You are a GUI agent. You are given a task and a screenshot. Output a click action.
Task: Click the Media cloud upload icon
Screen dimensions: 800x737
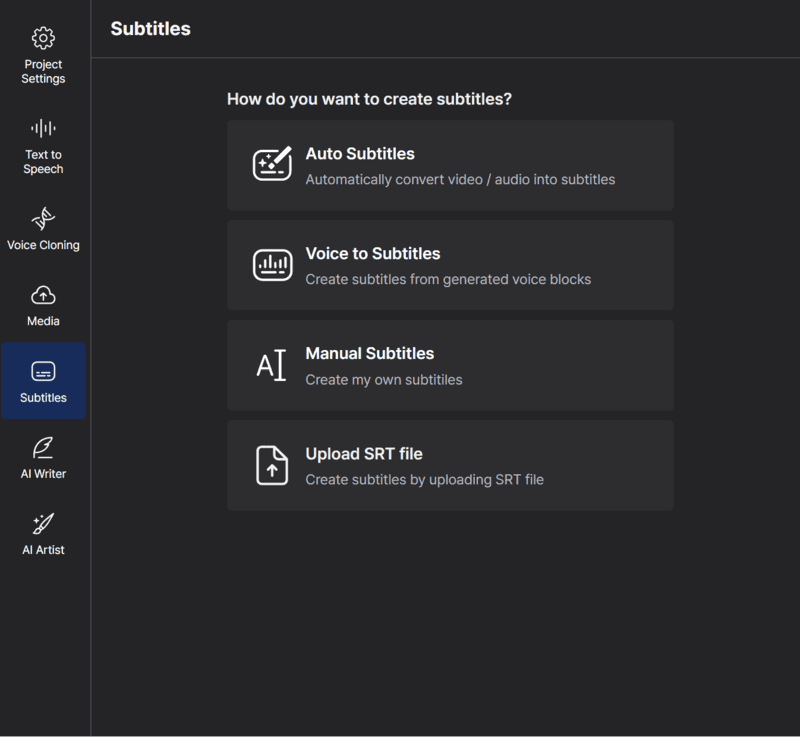pyautogui.click(x=43, y=295)
